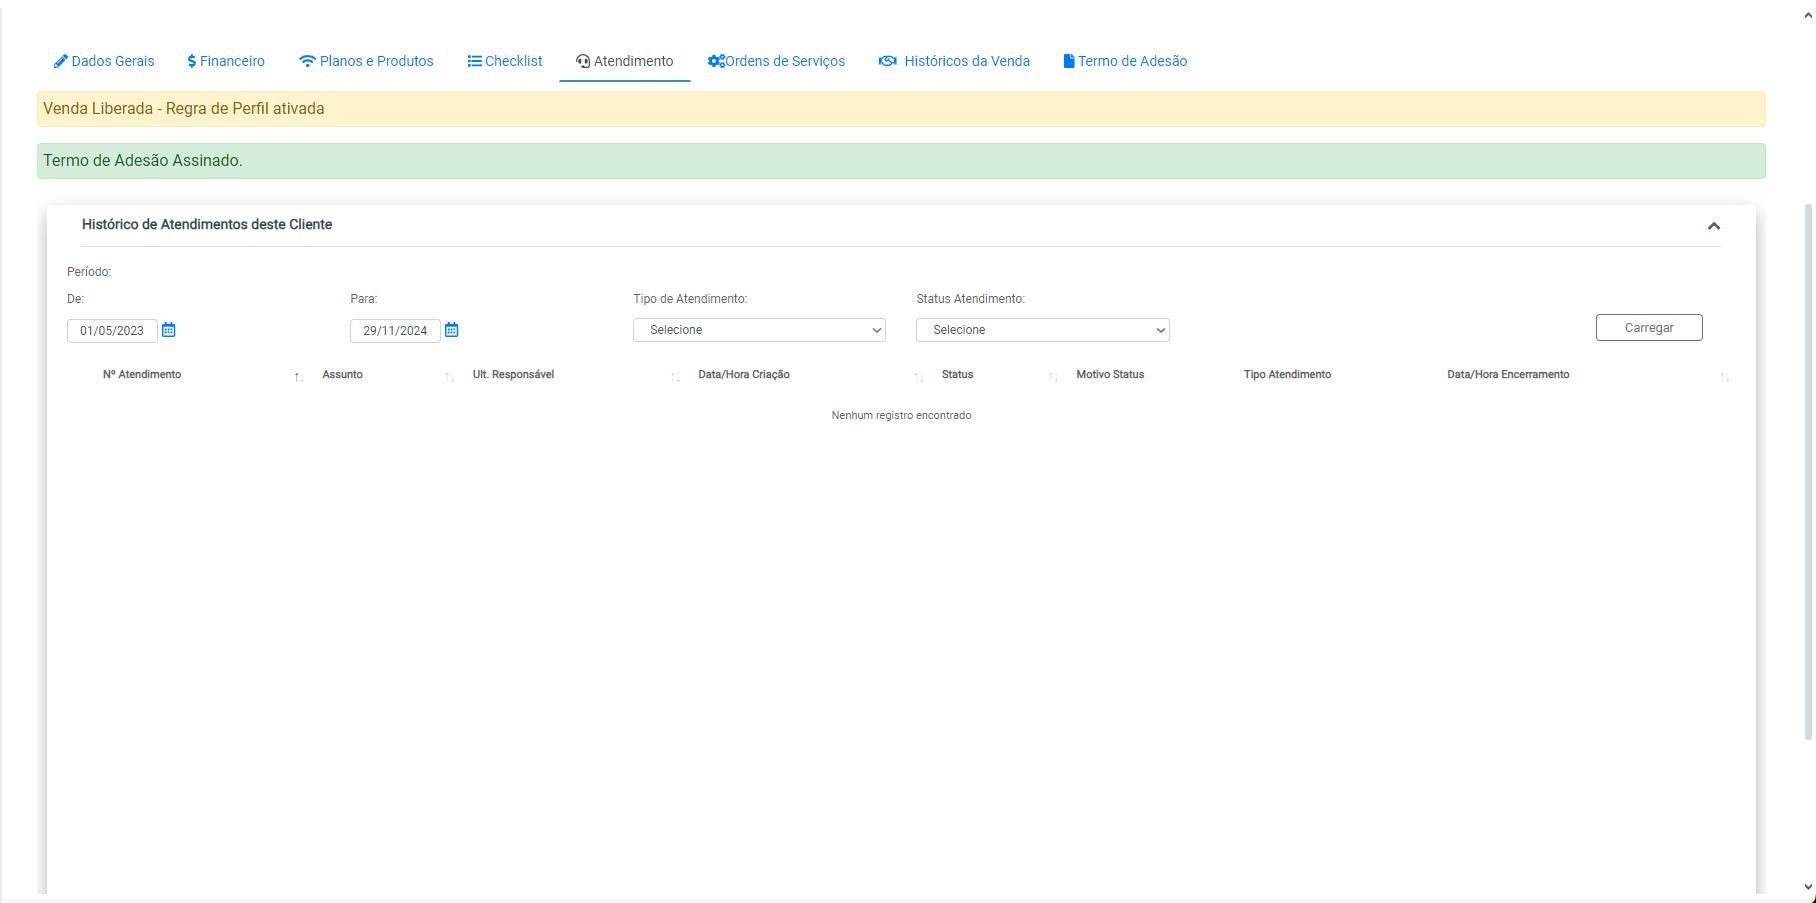Sort table by Assunto column
This screenshot has height=903, width=1816.
449,377
